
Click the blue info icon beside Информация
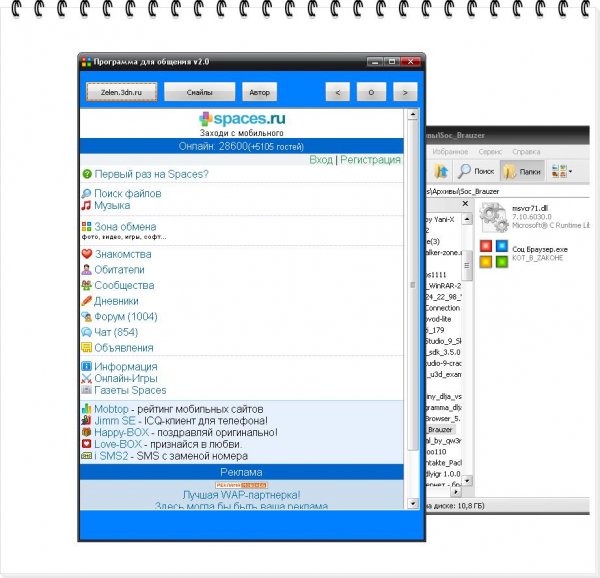point(86,366)
